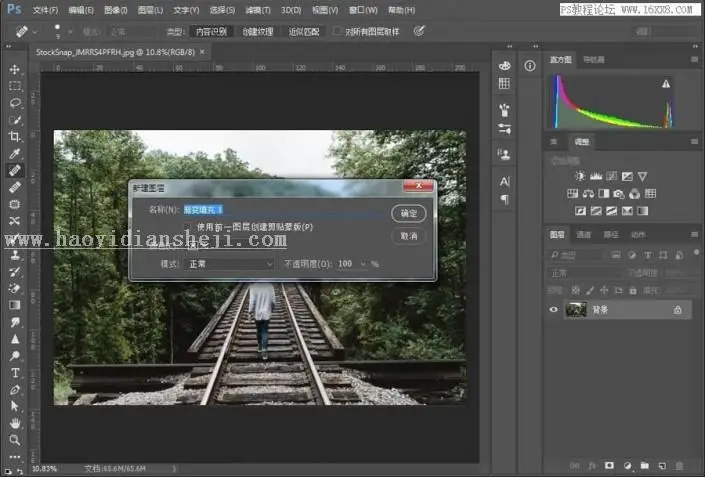
Task: Open the collapsed Swatches grid panel
Action: coord(504,83)
